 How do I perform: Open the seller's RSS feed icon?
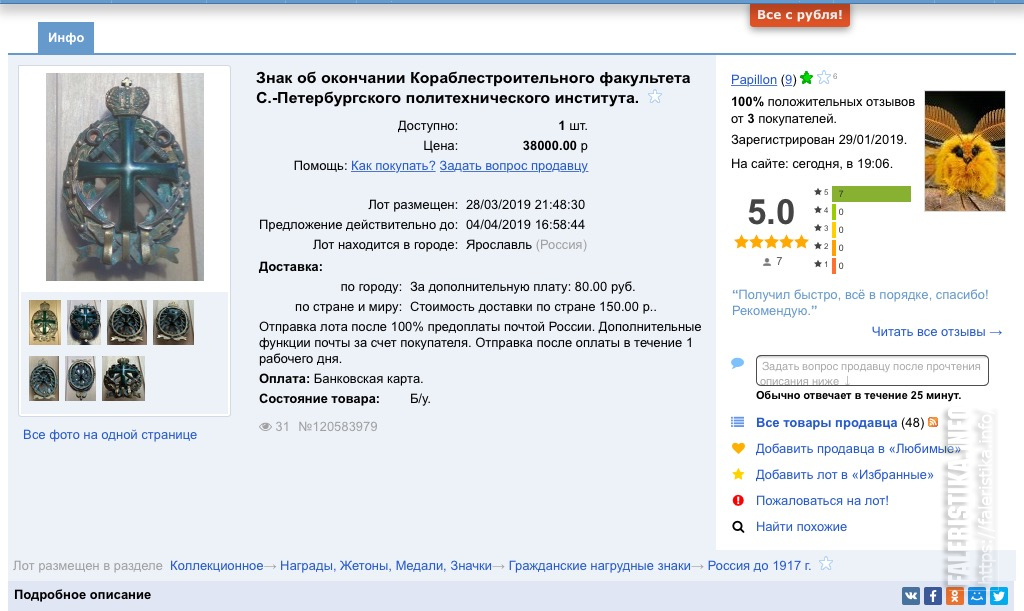point(933,423)
